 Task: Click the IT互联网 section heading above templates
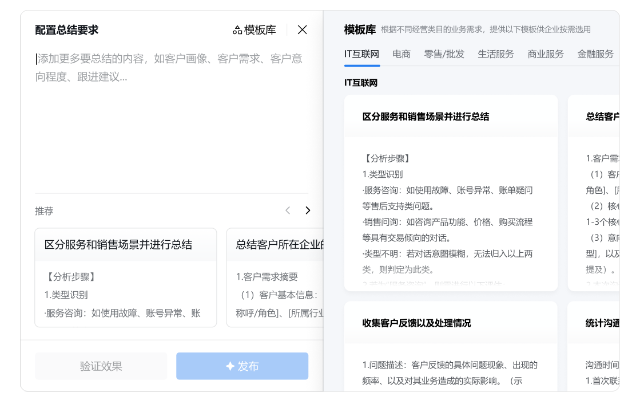pyautogui.click(x=361, y=83)
